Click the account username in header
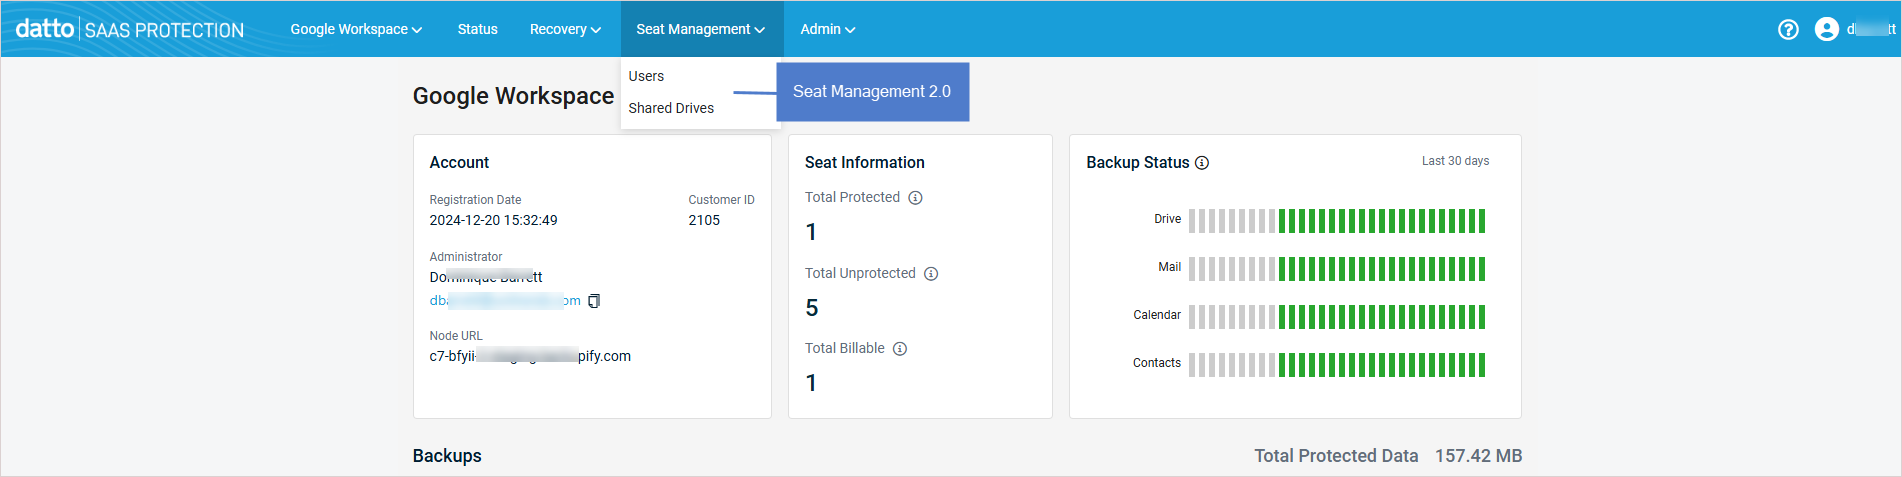This screenshot has height=477, width=1902. (1871, 29)
